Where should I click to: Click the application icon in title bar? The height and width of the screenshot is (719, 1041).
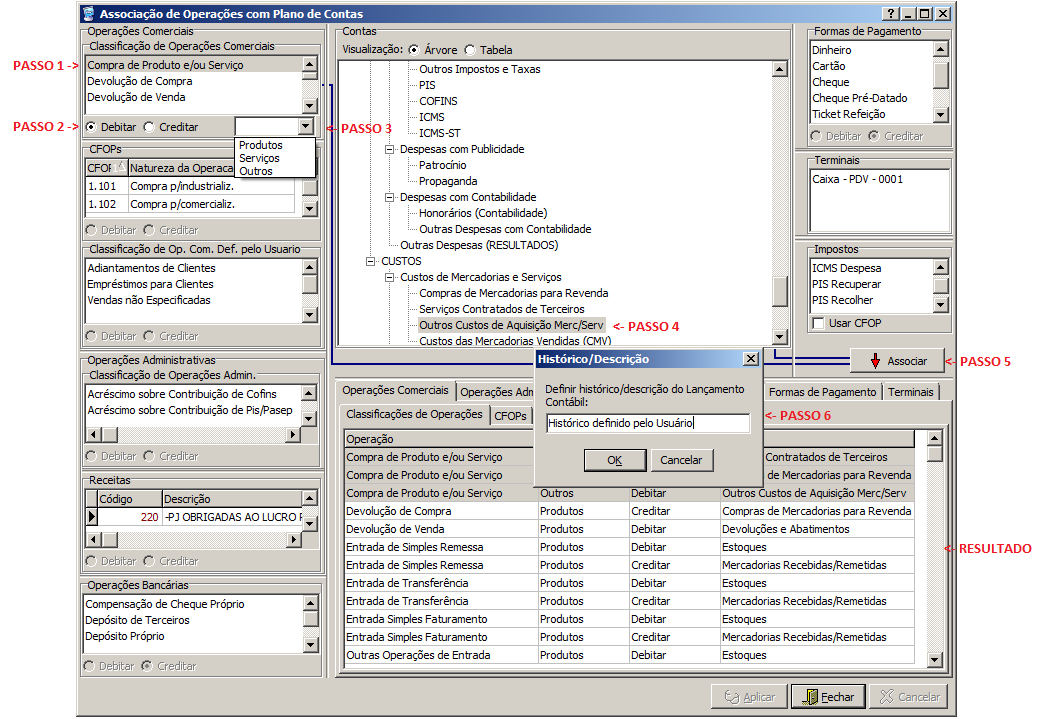[x=89, y=14]
